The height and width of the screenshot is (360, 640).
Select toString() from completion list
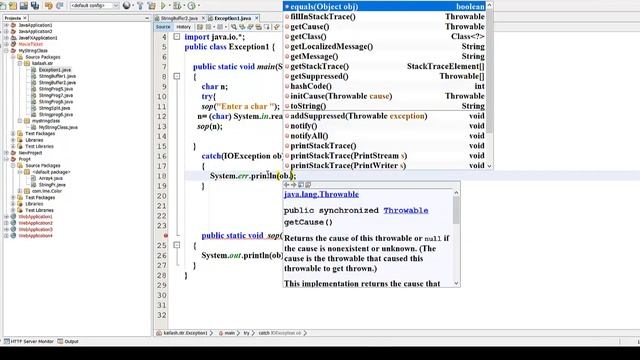pyautogui.click(x=385, y=106)
